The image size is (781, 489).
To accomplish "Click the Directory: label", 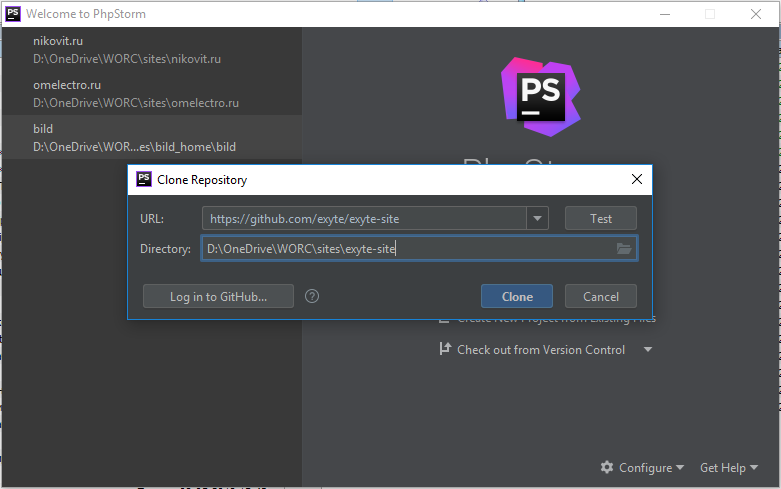I will [165, 248].
